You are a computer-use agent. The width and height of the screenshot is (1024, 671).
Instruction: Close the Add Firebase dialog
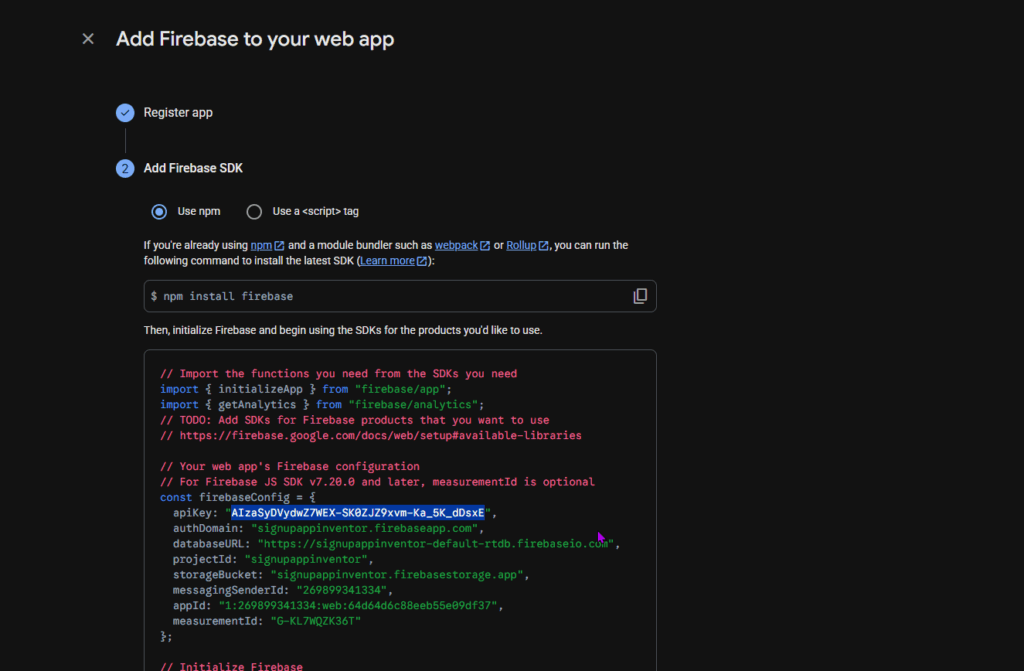click(x=88, y=39)
